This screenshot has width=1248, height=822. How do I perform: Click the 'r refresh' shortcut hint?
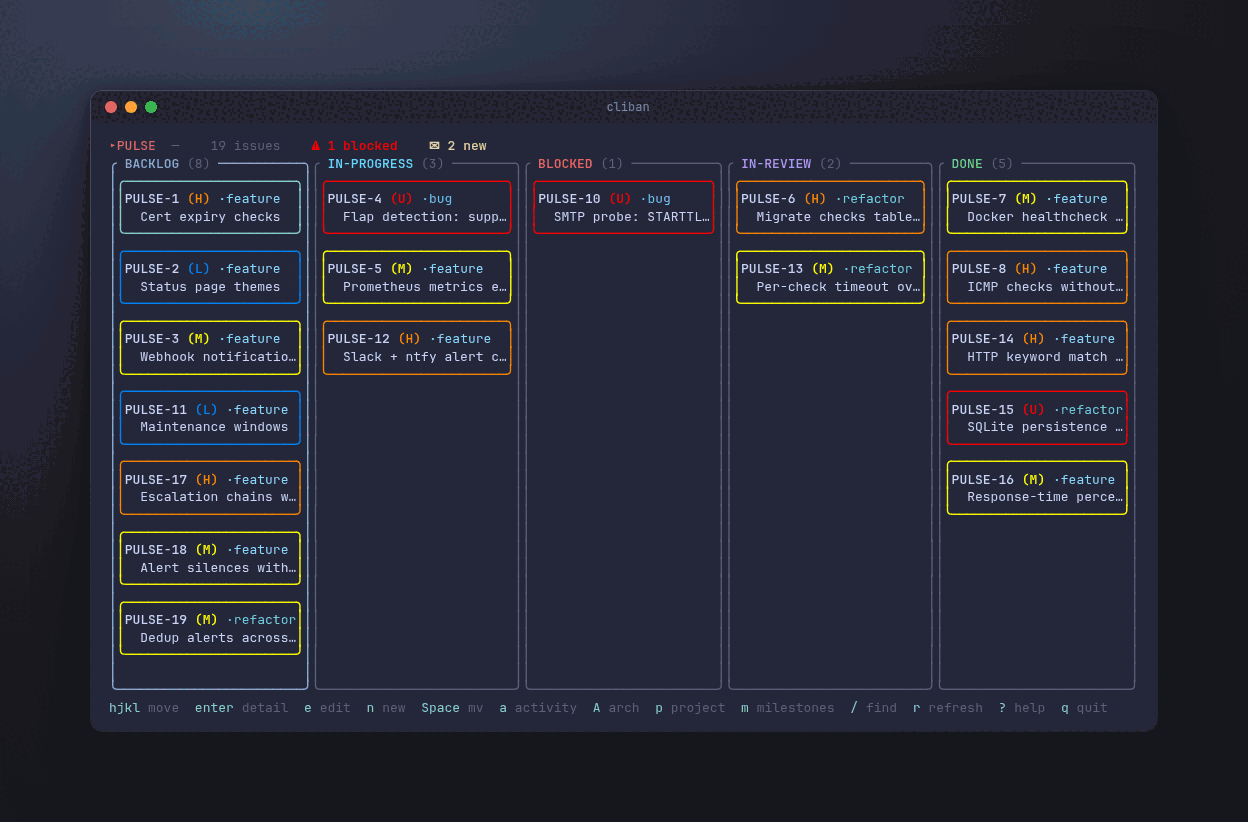point(948,708)
